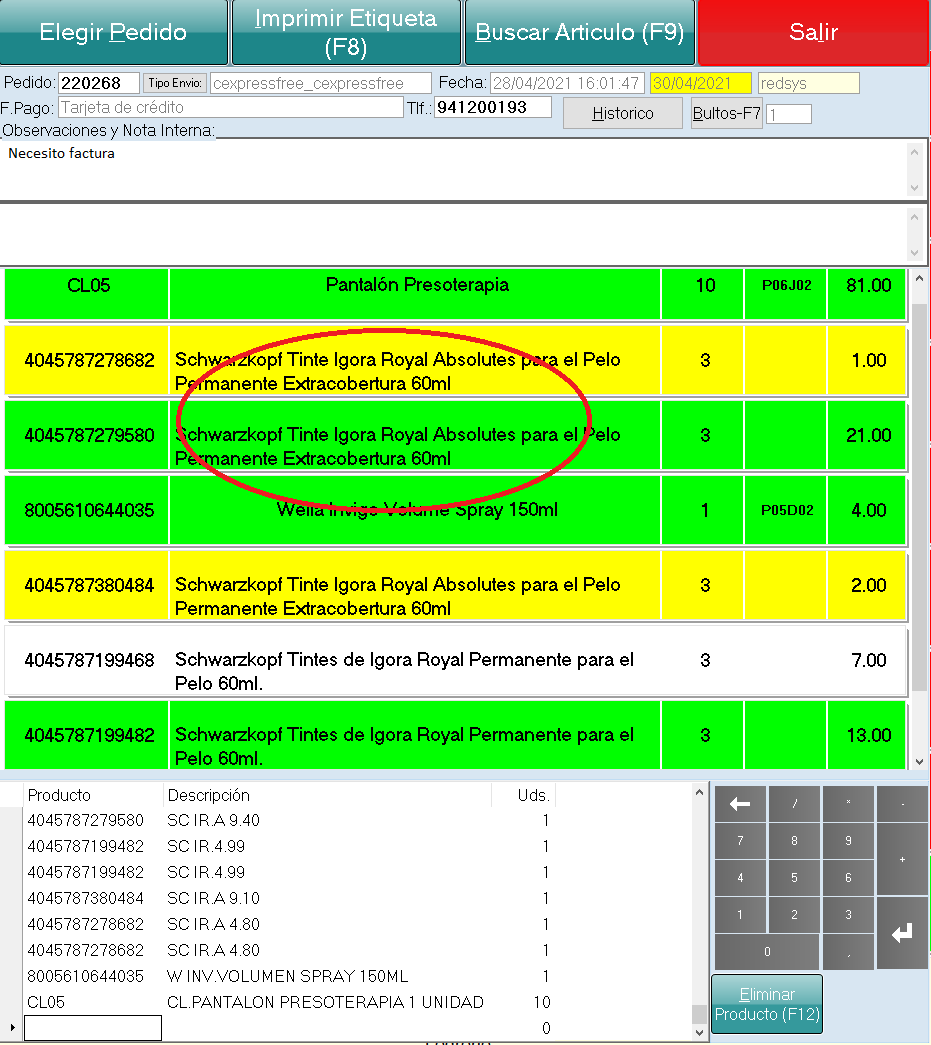Viewport: 931px width, 1045px height.
Task: Click internal note scrollbar down arrow
Action: point(915,253)
